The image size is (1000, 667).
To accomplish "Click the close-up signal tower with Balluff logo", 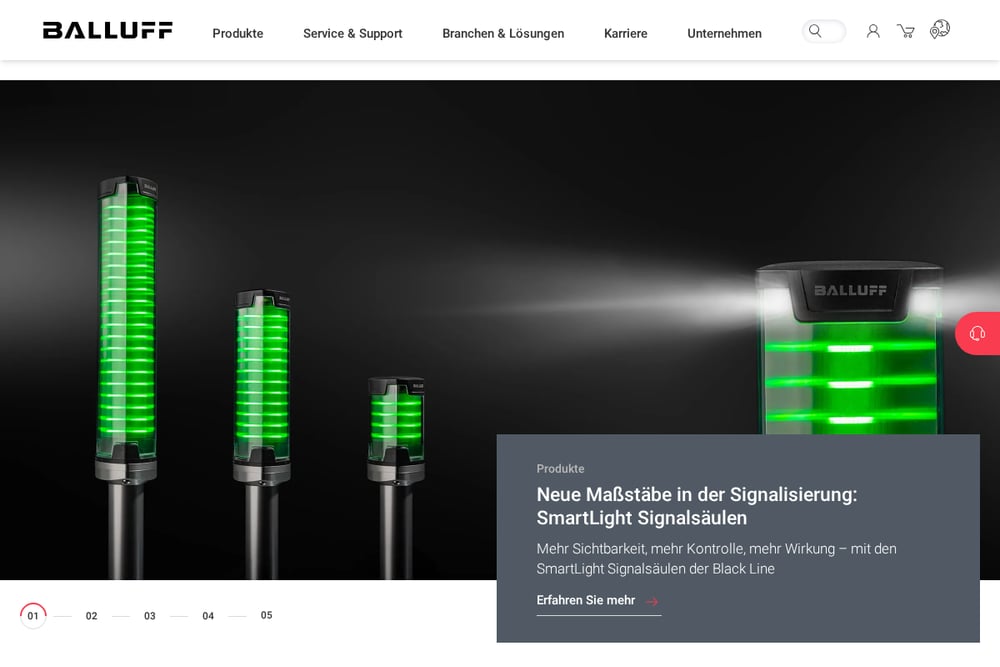I will click(849, 348).
